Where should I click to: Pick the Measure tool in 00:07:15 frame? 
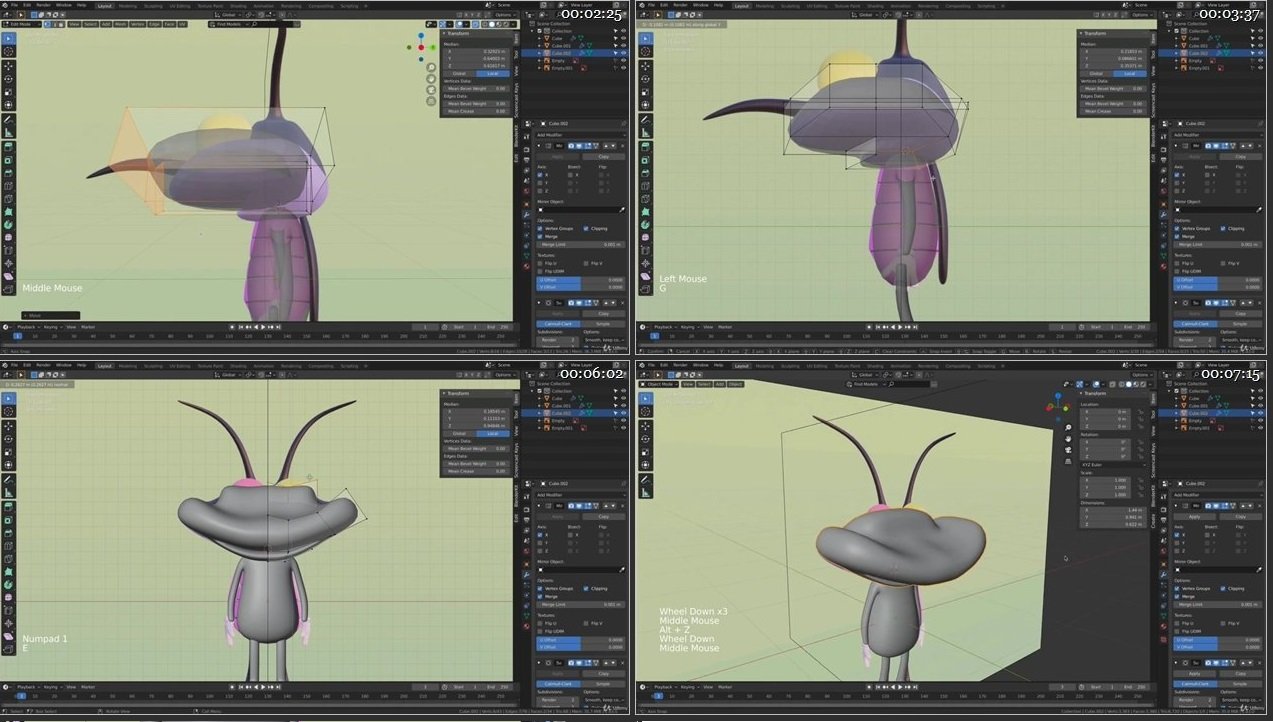click(x=645, y=492)
